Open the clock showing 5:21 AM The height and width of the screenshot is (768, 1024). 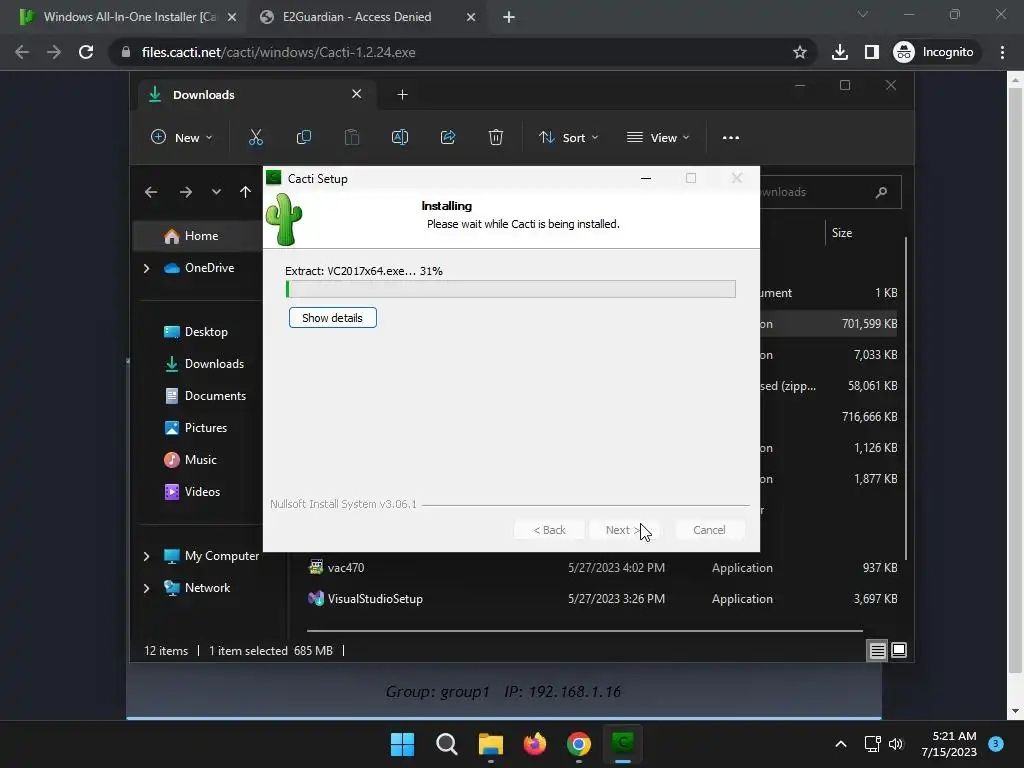(x=949, y=744)
